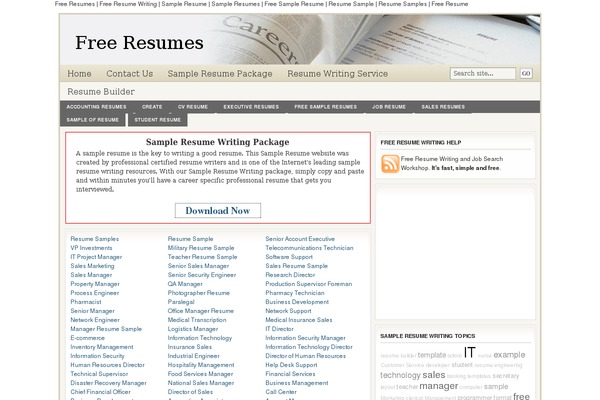
Task: Open the Photographer Resume link
Action: 199,293
